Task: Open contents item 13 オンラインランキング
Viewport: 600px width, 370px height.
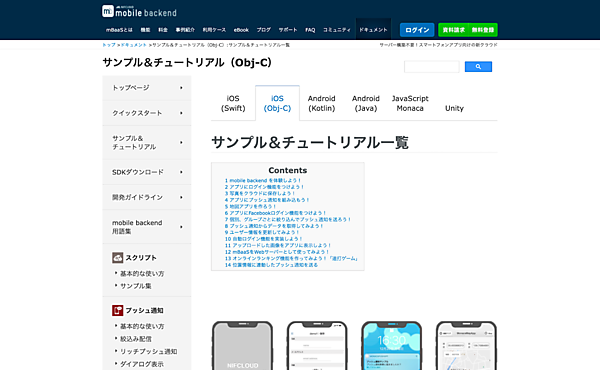Action: (292, 258)
